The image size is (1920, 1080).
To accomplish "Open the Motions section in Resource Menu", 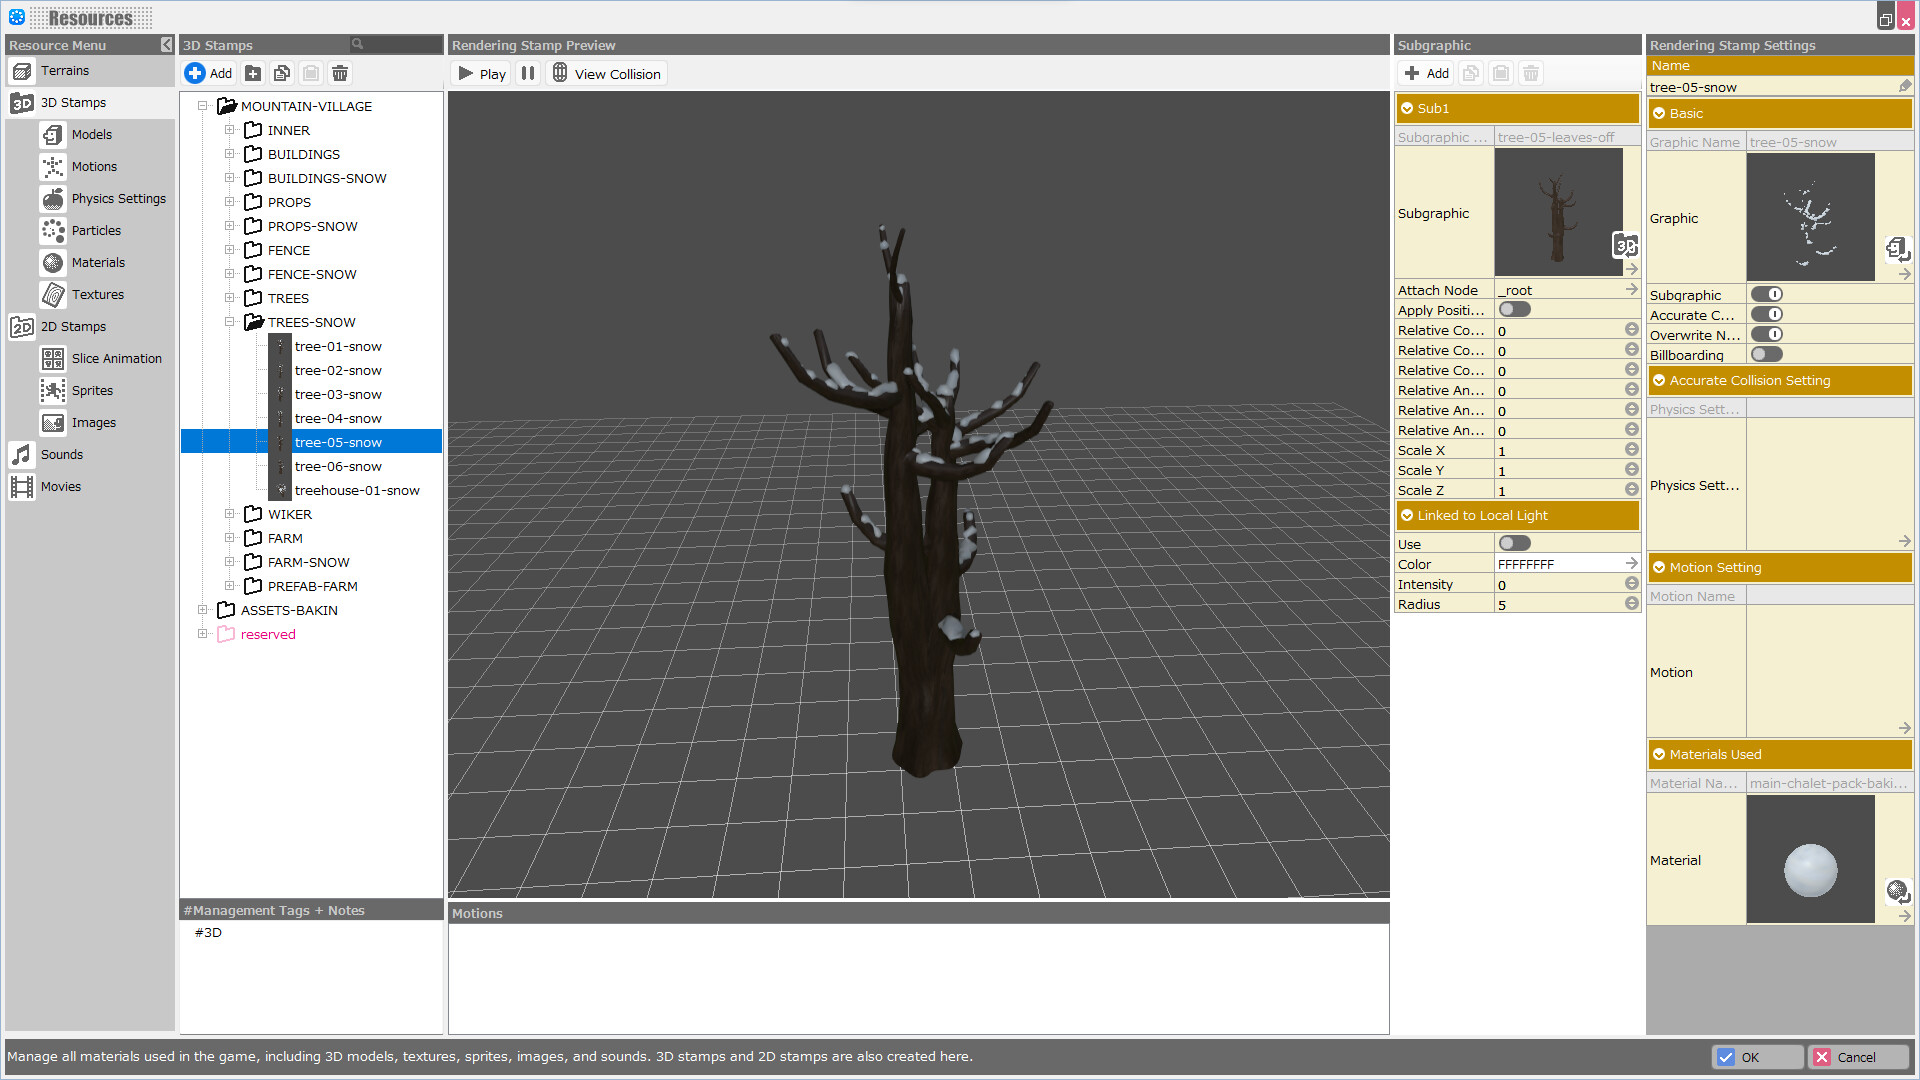I will click(52, 166).
